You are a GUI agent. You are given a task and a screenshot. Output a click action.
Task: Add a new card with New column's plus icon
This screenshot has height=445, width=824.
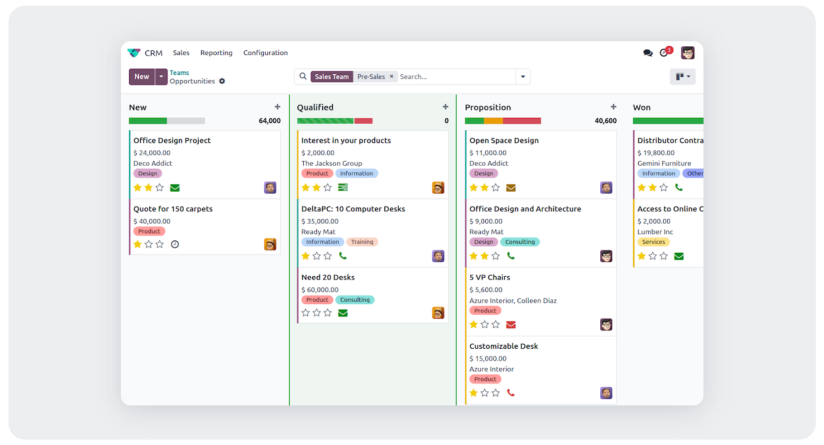277,107
